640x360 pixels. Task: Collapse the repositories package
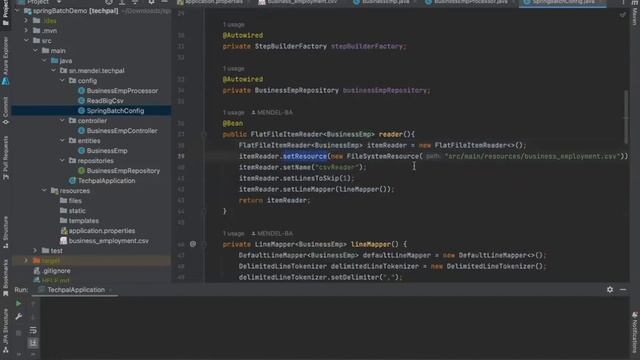(62, 160)
